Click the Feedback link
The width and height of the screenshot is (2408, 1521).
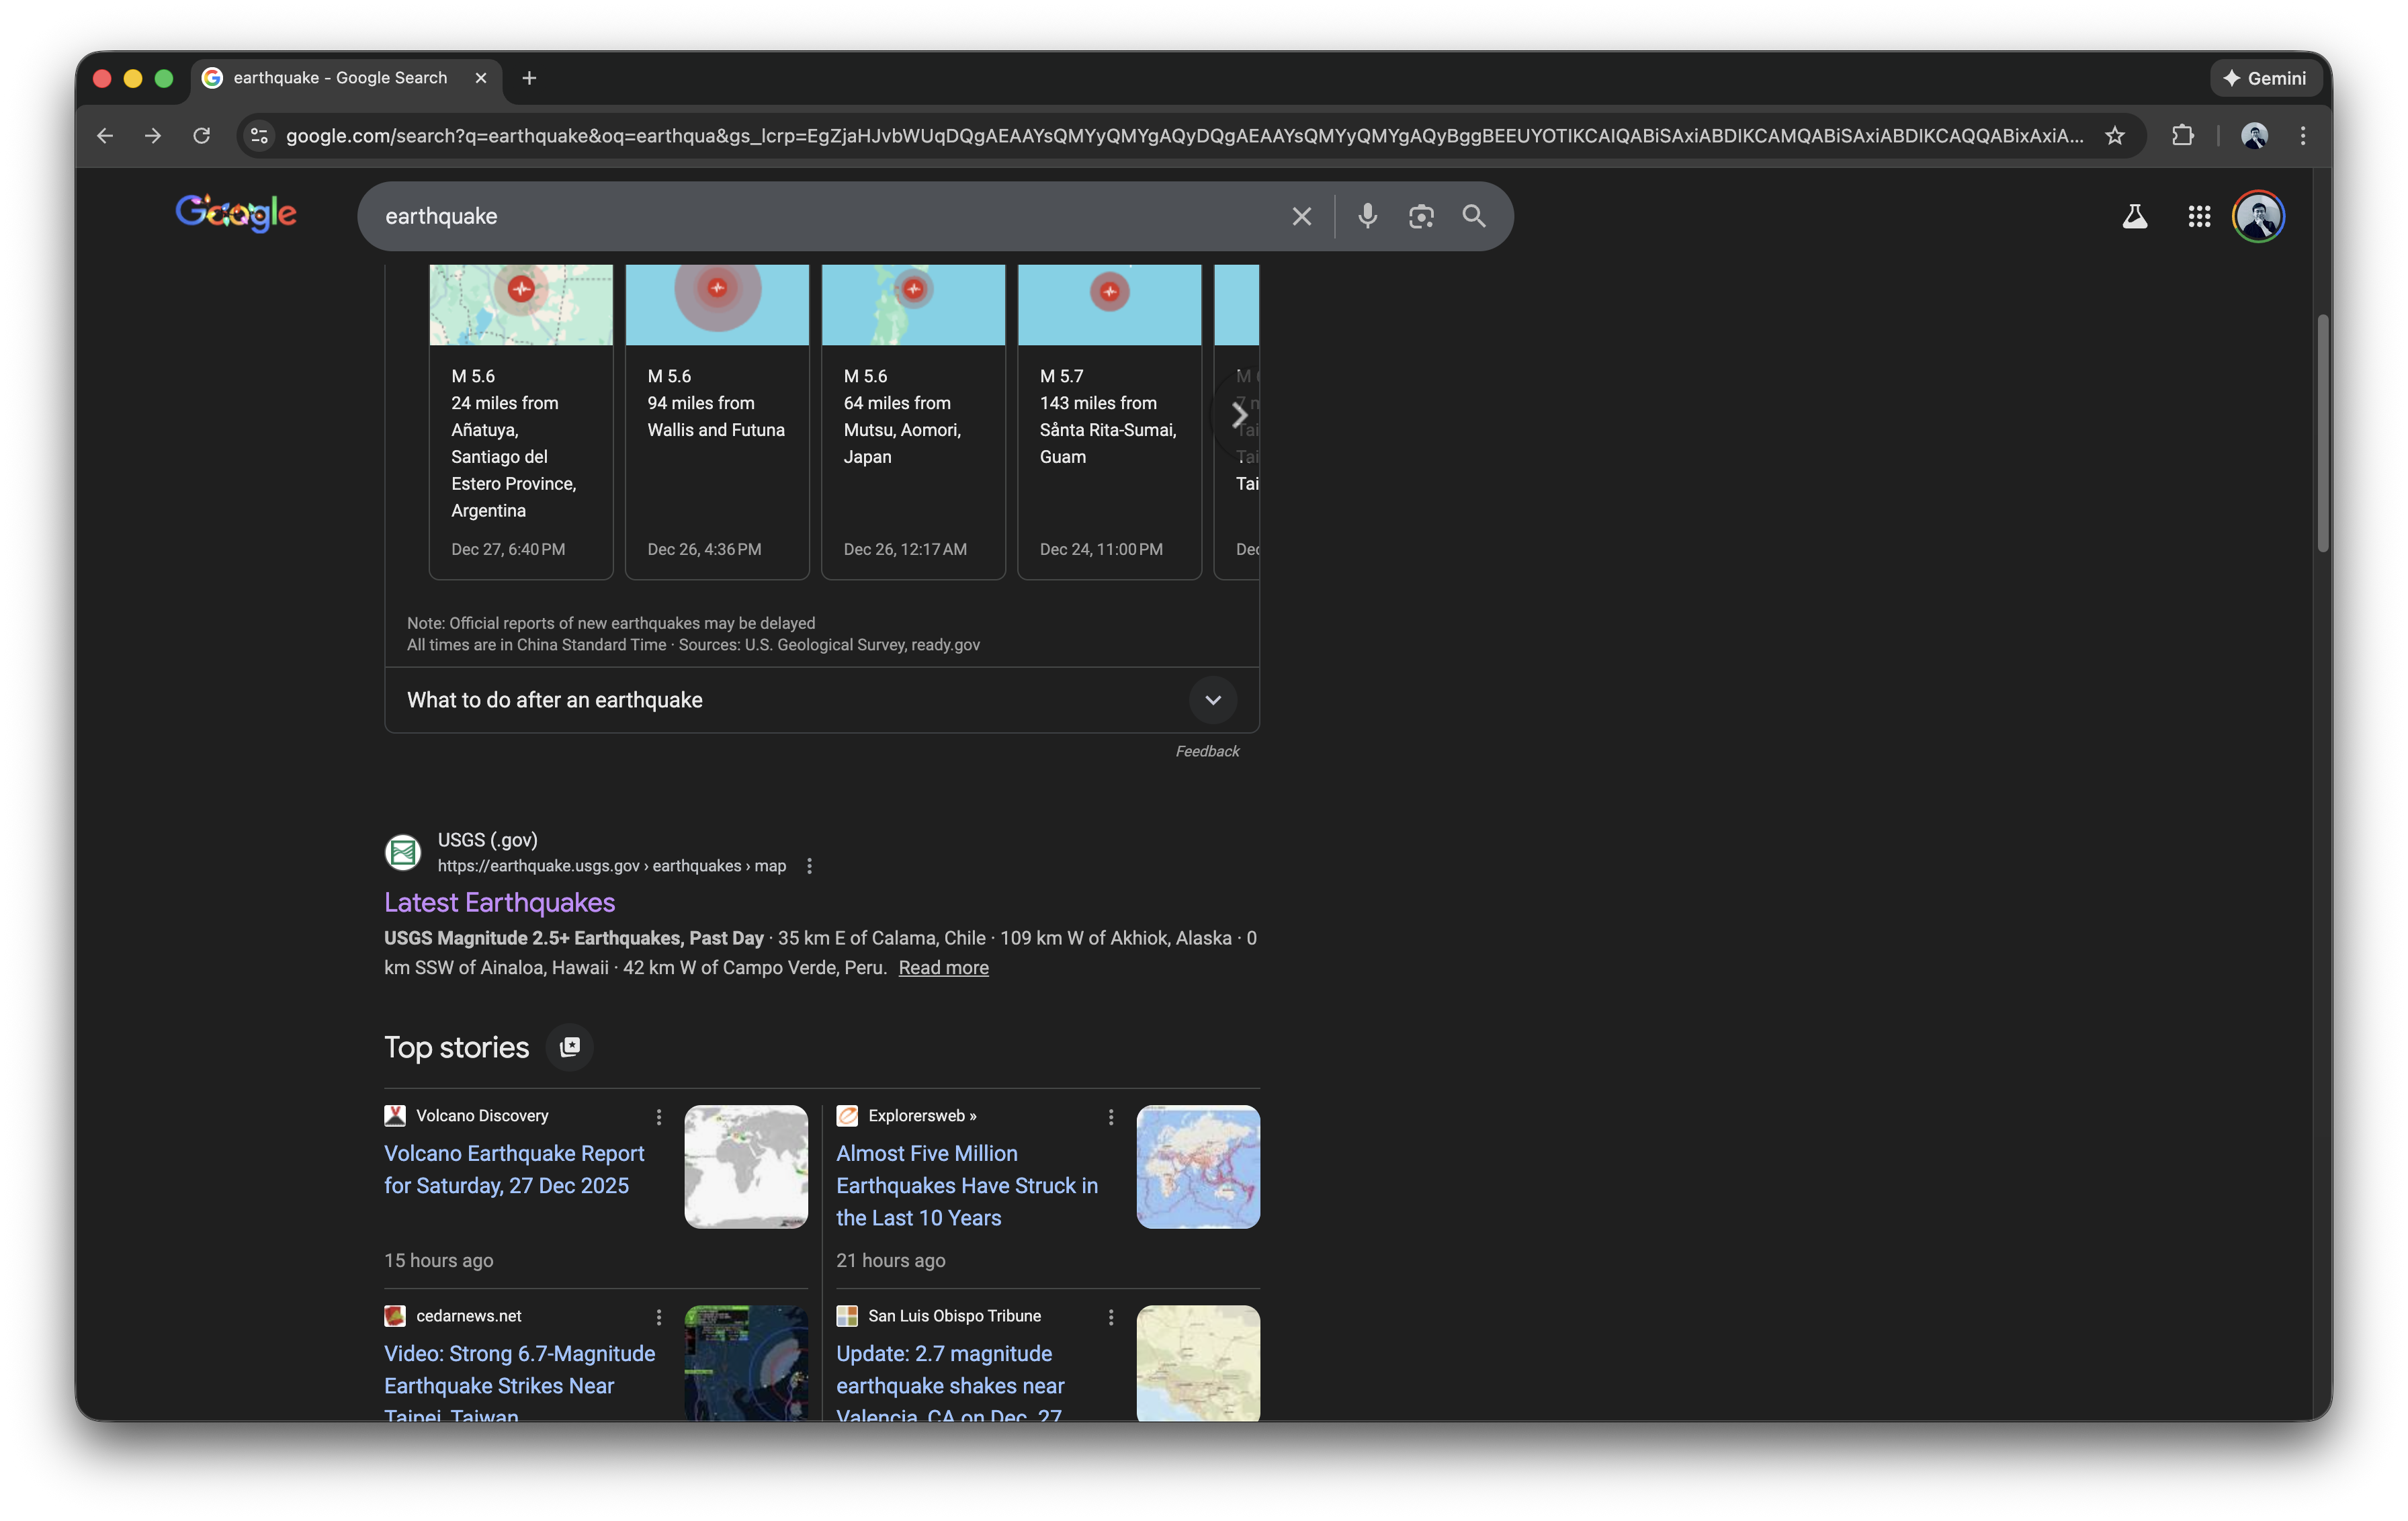pyautogui.click(x=1207, y=751)
